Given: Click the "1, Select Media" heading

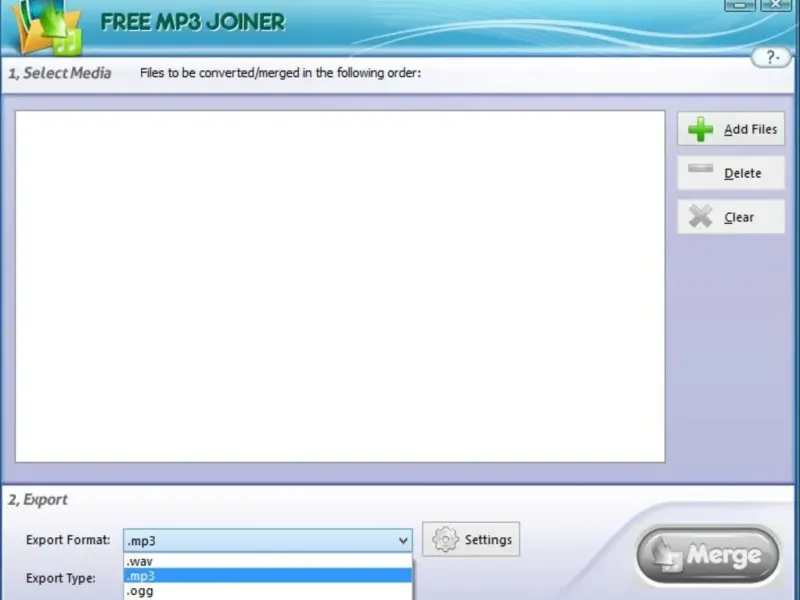Looking at the screenshot, I should (x=60, y=73).
